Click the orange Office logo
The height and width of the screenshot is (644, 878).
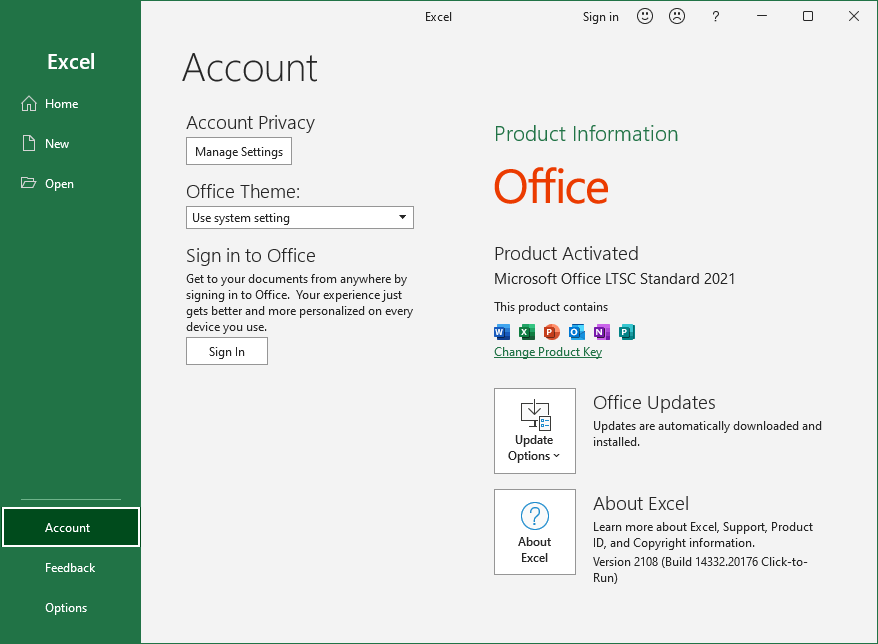coord(551,186)
